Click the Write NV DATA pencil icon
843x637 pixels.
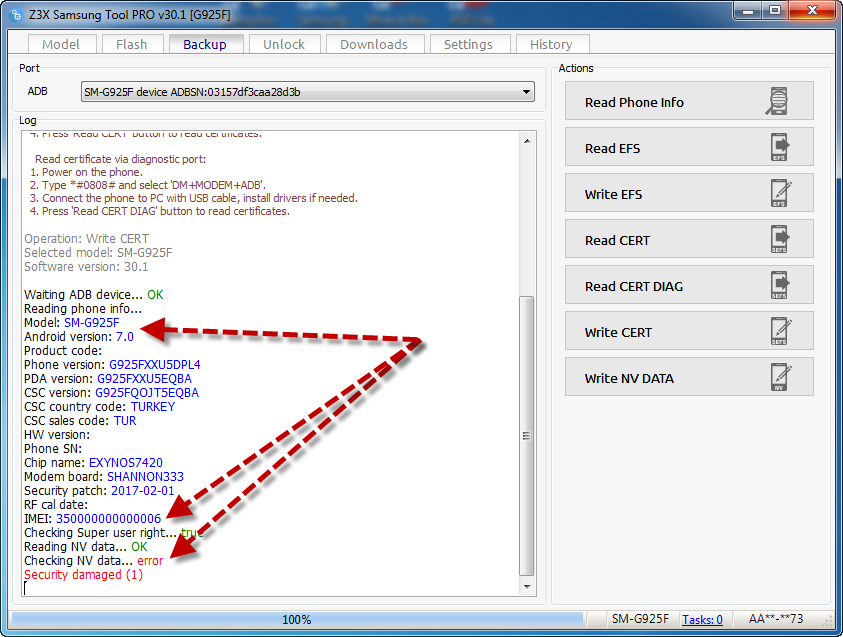(780, 377)
